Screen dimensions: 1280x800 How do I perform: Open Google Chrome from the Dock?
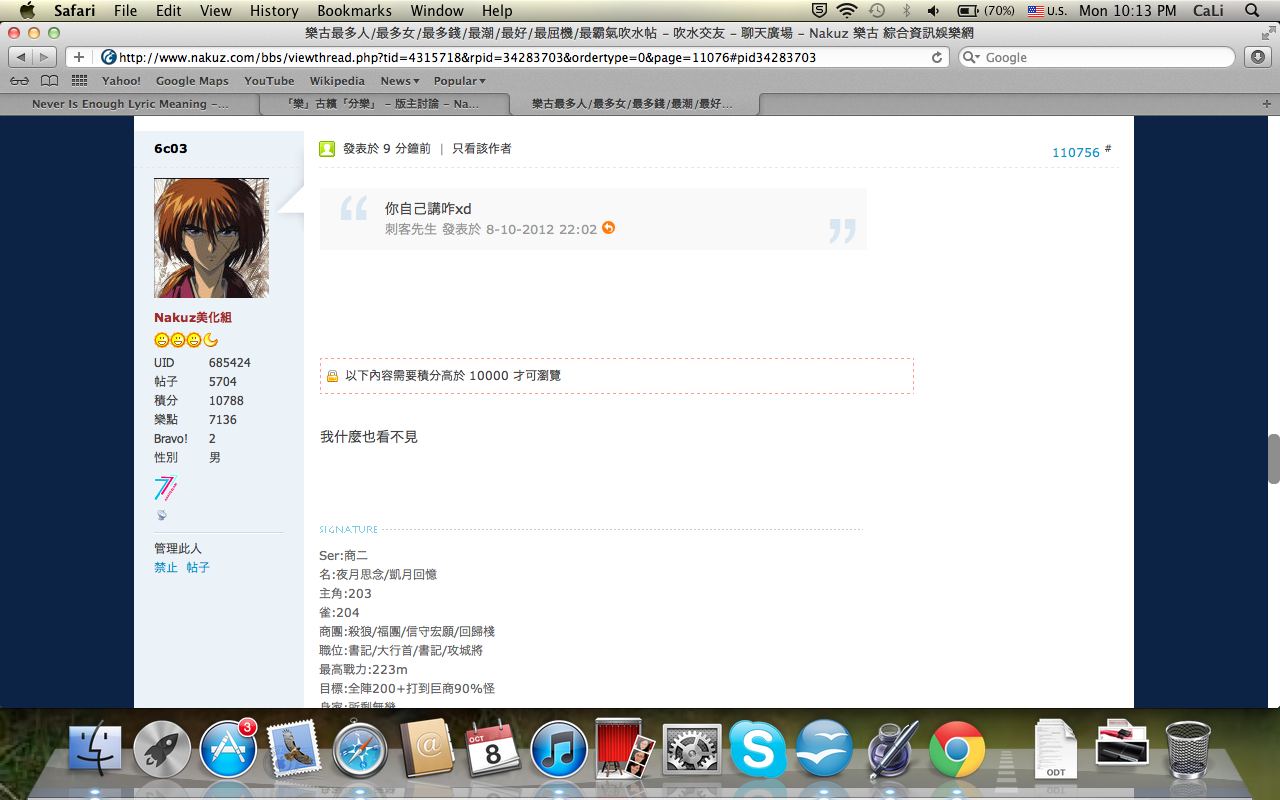[x=957, y=750]
